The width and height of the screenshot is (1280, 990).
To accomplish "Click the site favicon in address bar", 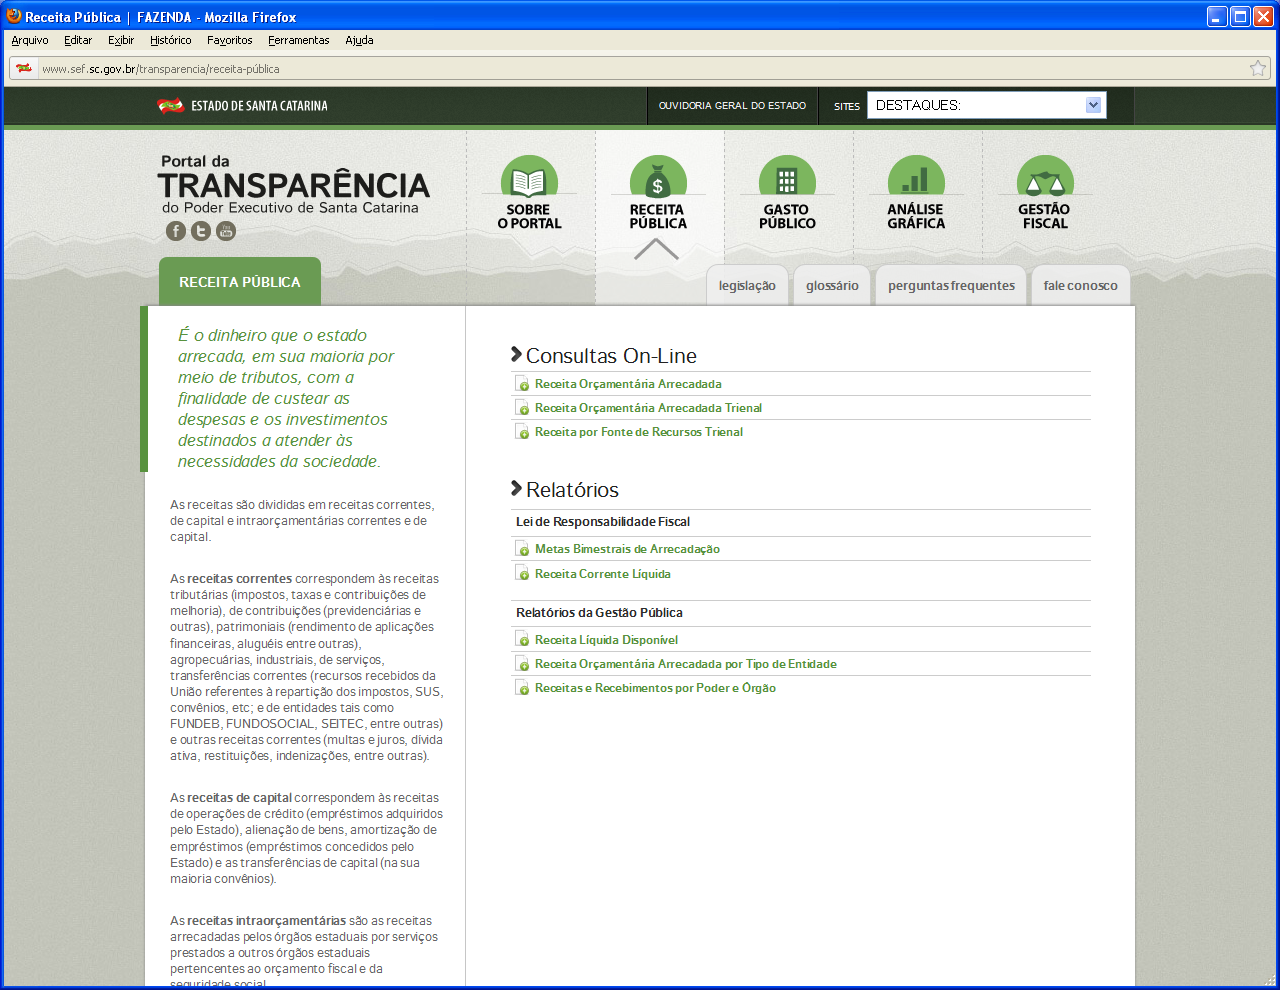I will pos(24,68).
